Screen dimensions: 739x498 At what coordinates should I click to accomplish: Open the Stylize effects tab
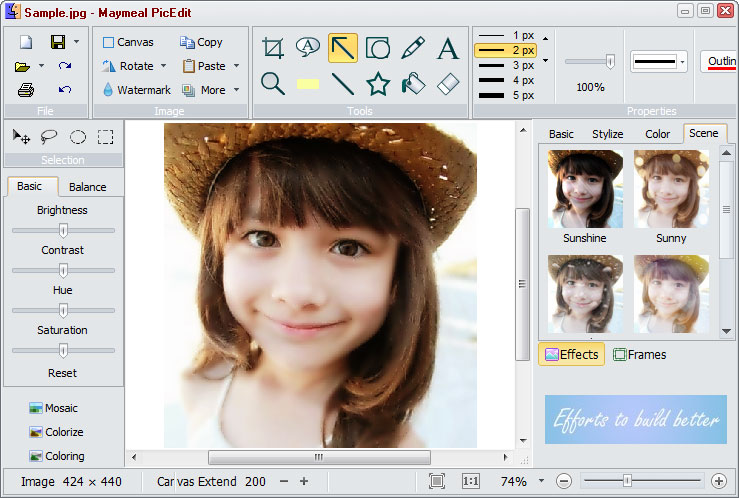click(607, 134)
